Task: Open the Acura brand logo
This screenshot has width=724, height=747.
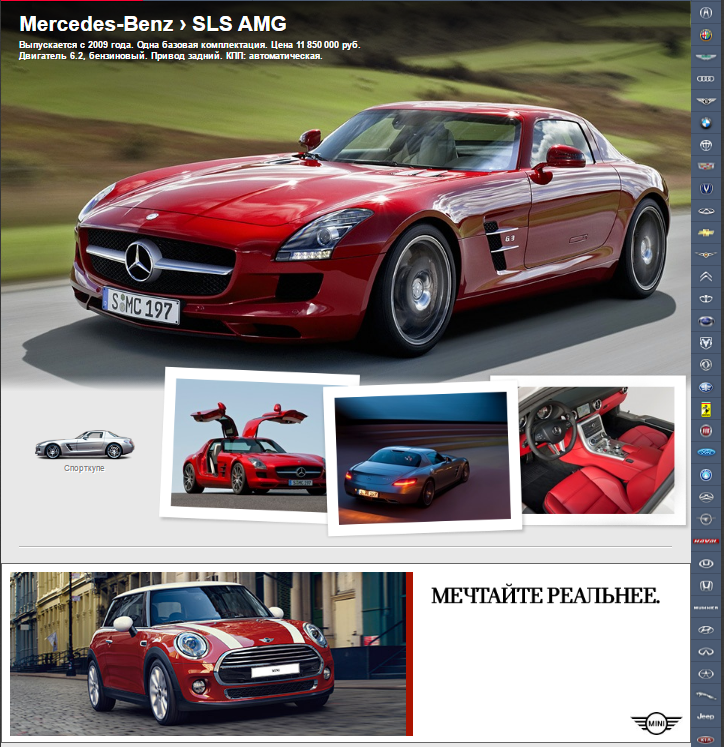Action: (705, 12)
